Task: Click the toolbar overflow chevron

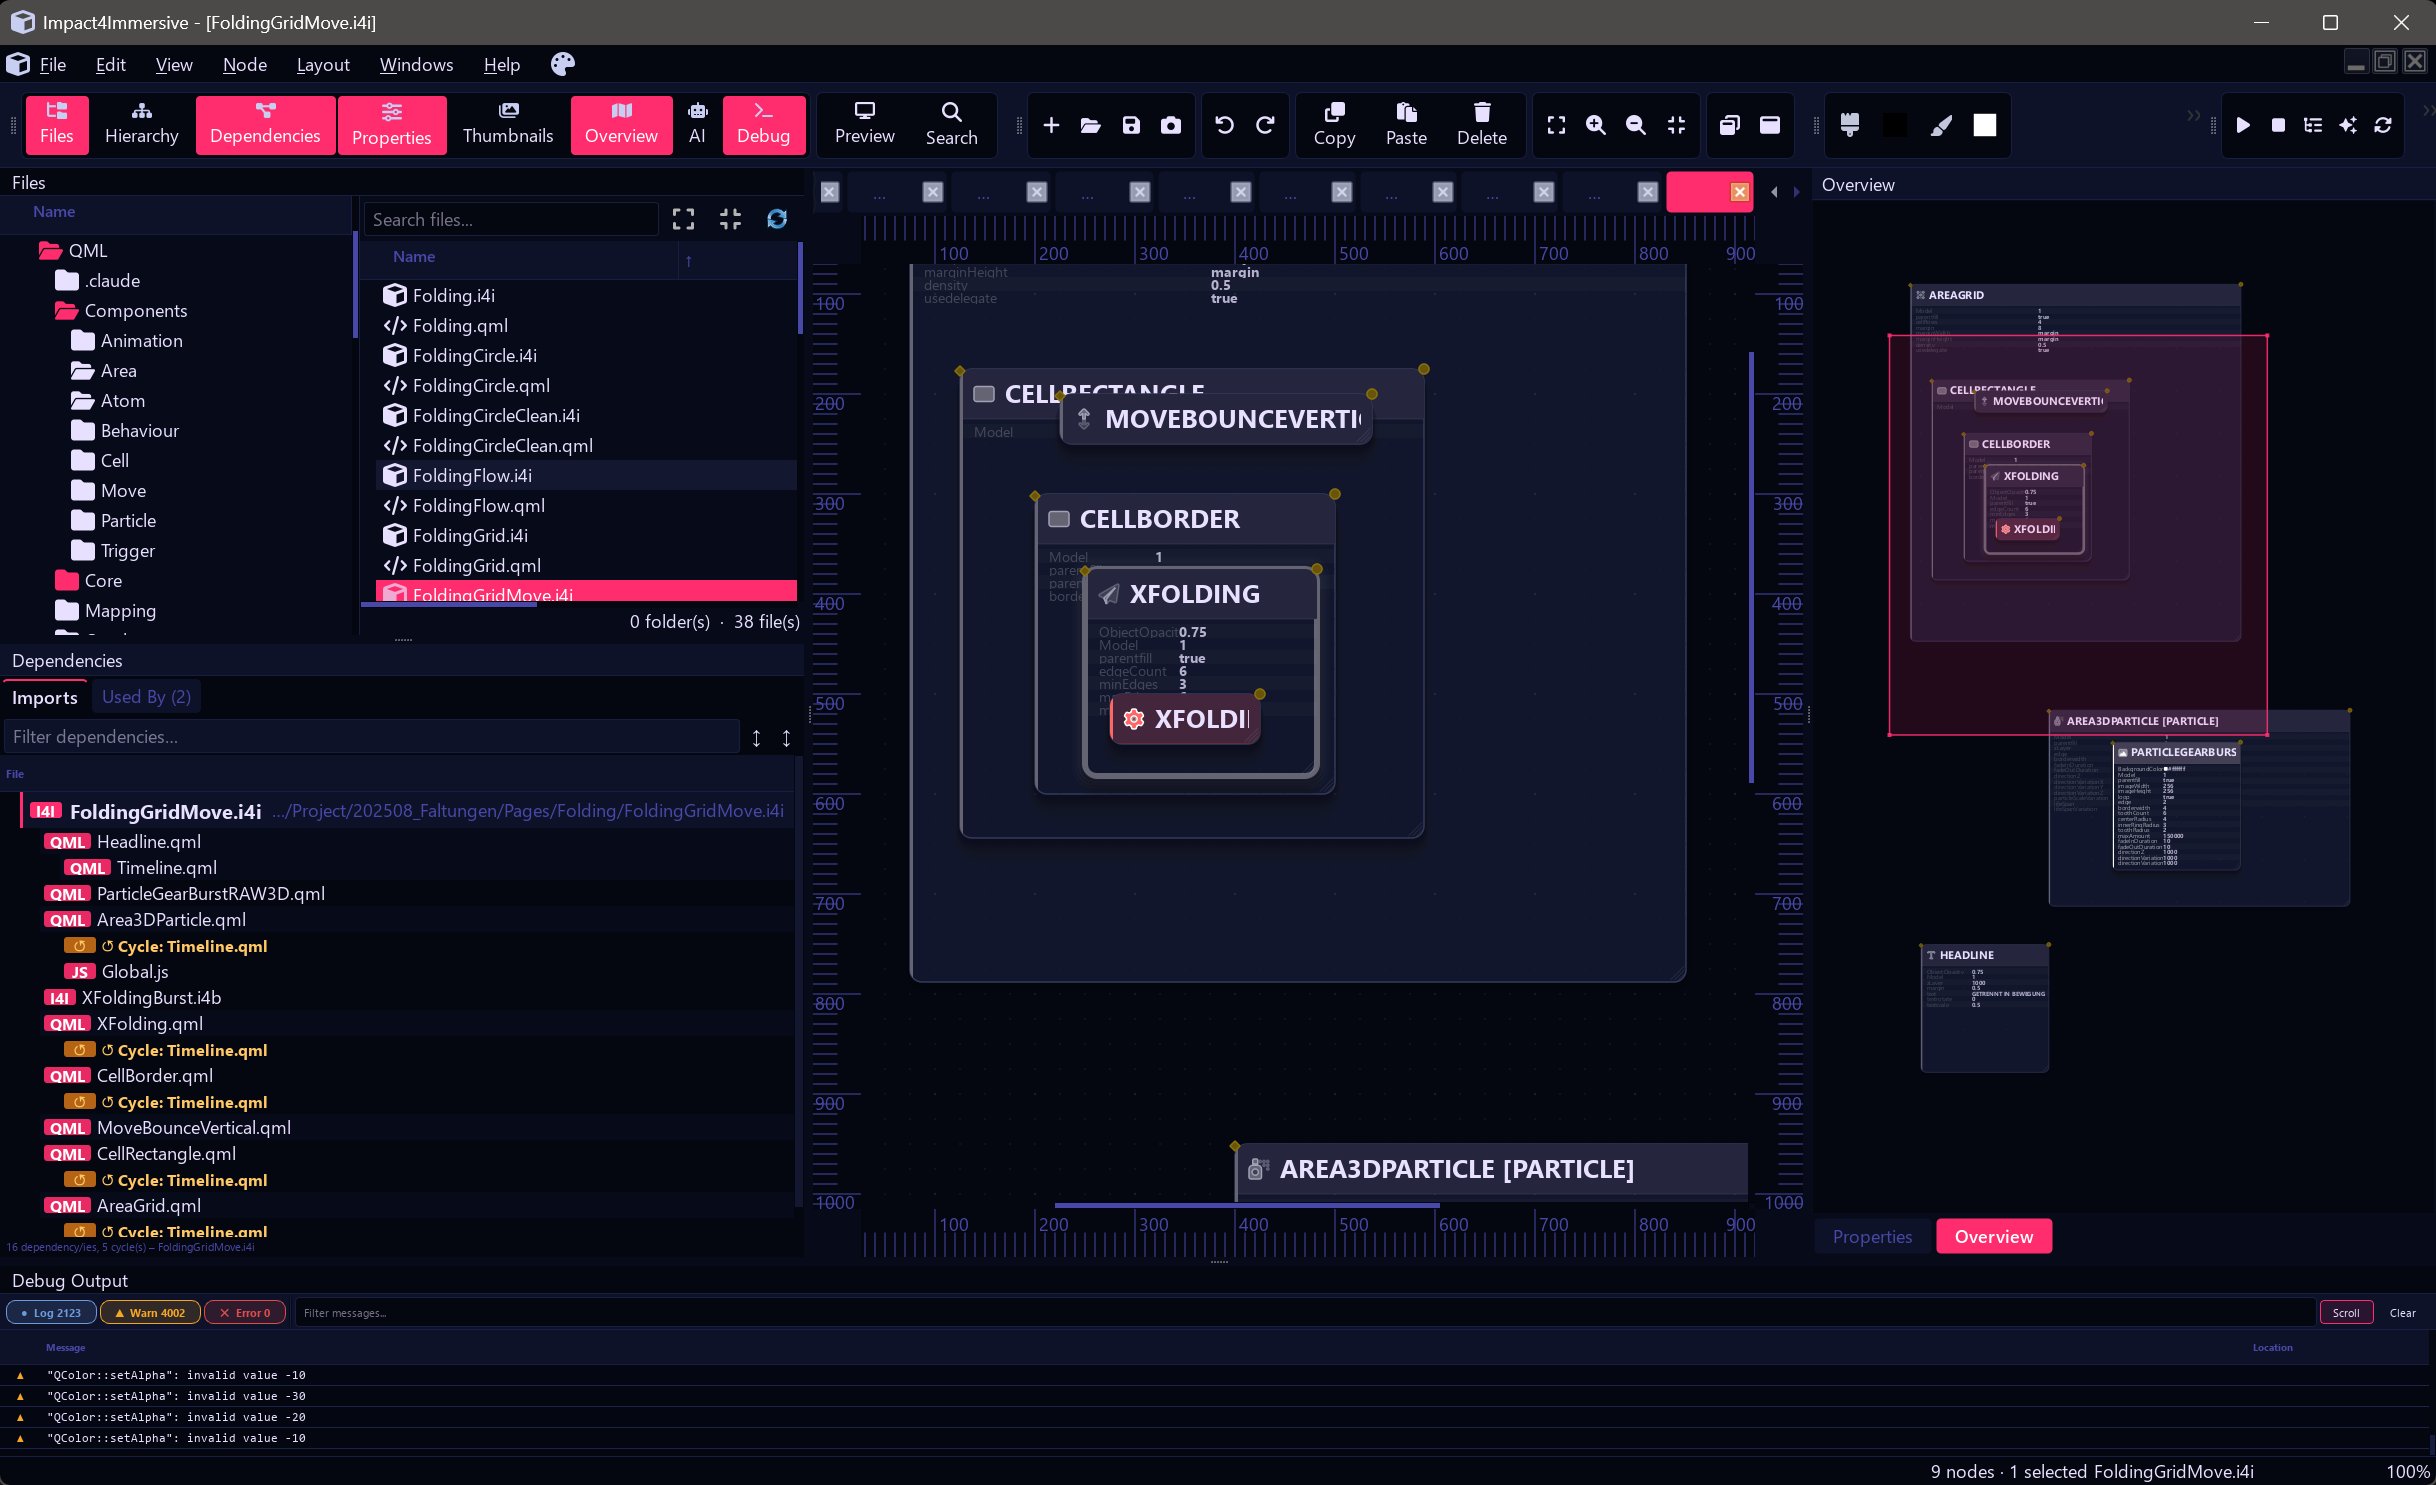Action: pos(2193,116)
